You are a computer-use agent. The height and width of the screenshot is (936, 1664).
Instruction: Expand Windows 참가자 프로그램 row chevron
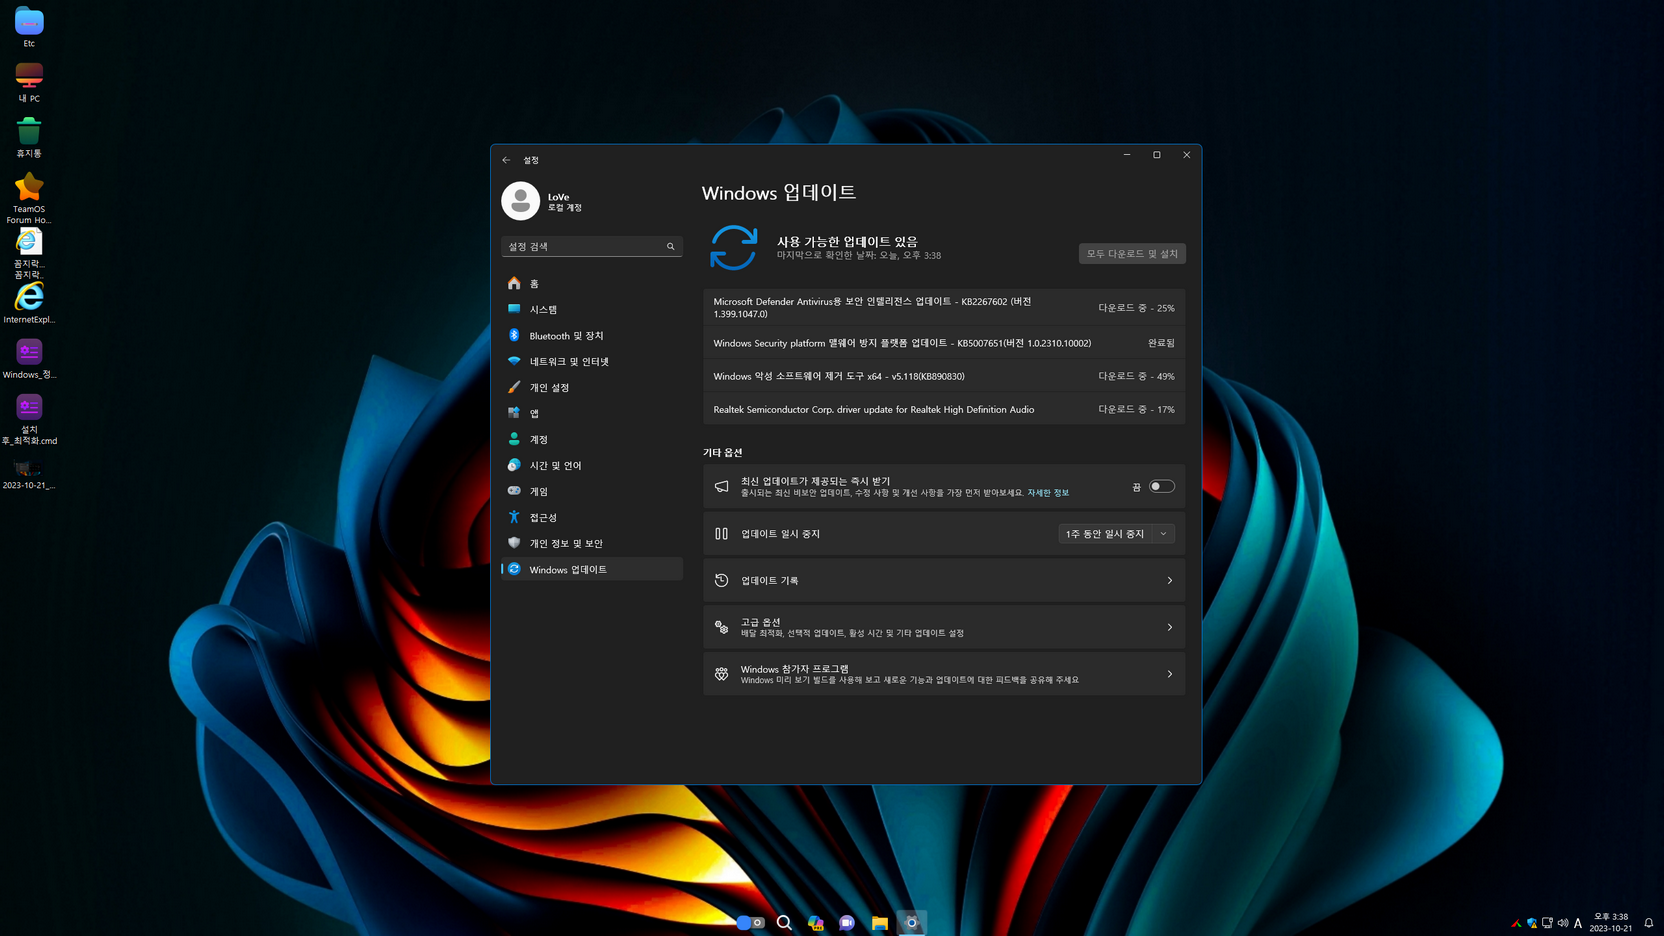pos(1169,674)
